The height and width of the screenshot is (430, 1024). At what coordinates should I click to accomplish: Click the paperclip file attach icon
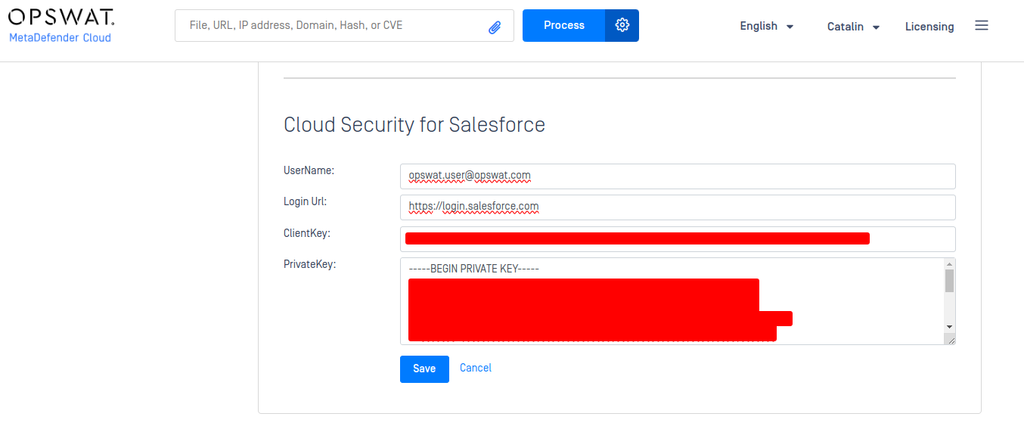[494, 26]
